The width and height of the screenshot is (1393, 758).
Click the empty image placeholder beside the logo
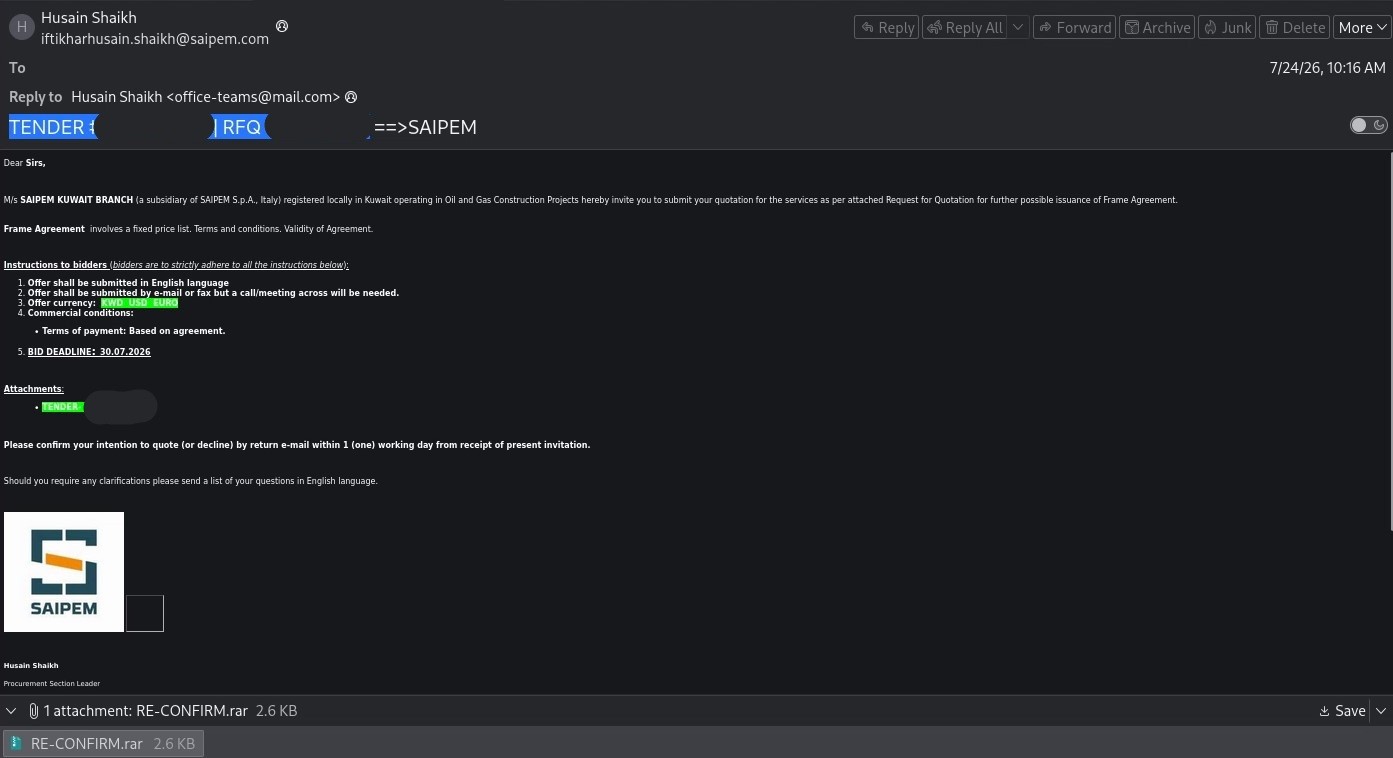tap(145, 614)
